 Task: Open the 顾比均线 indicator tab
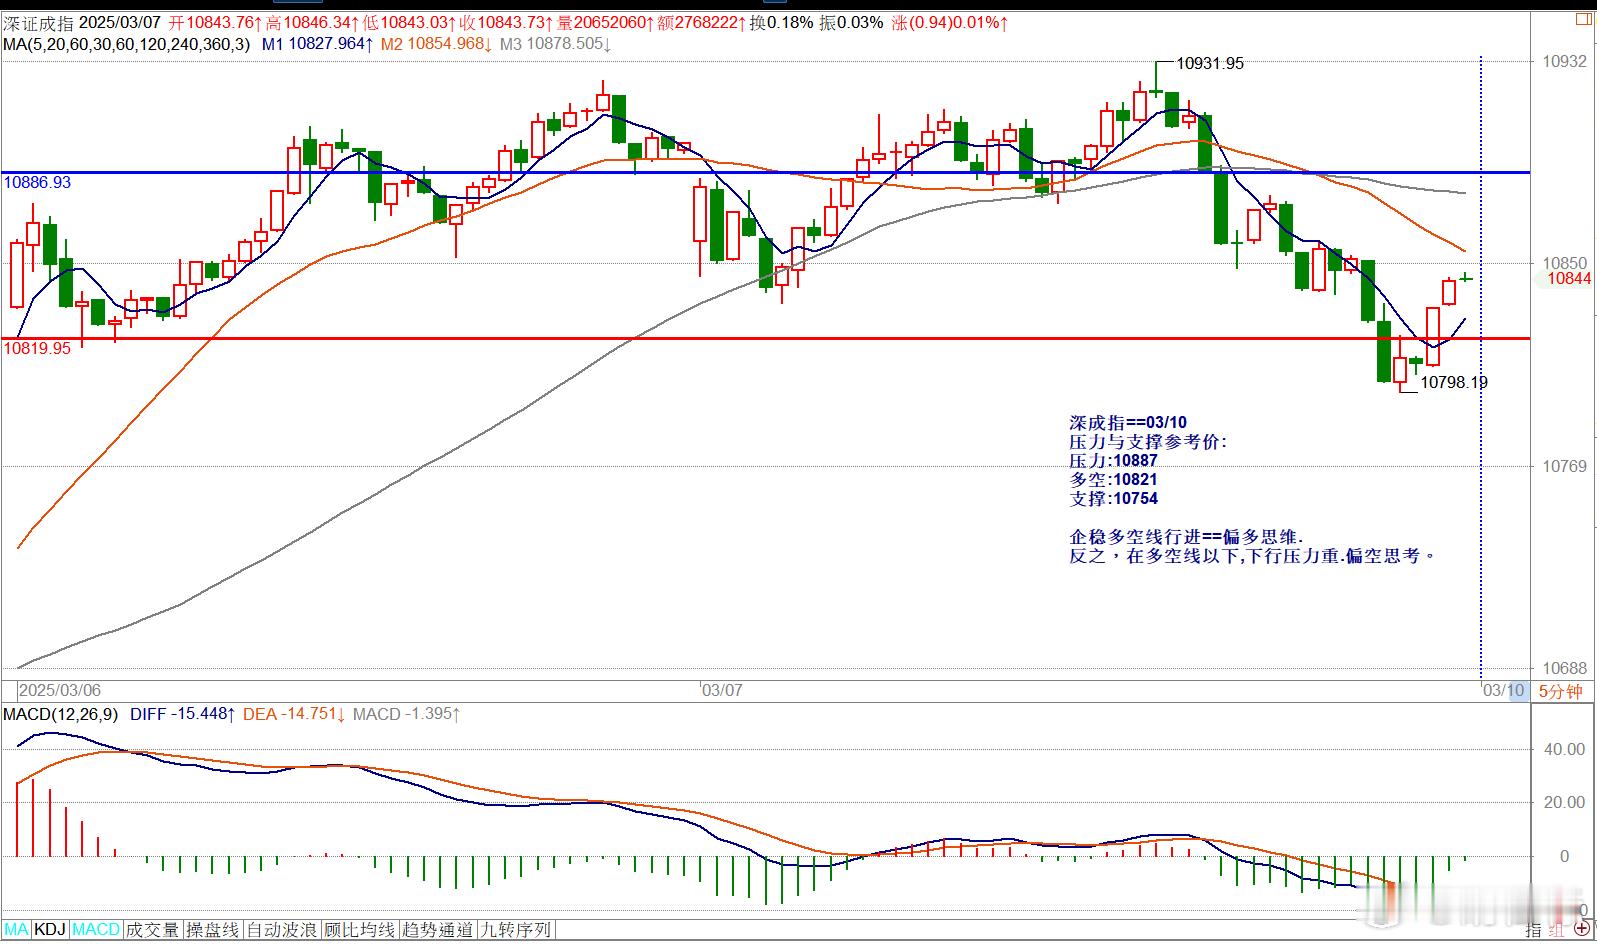click(360, 929)
